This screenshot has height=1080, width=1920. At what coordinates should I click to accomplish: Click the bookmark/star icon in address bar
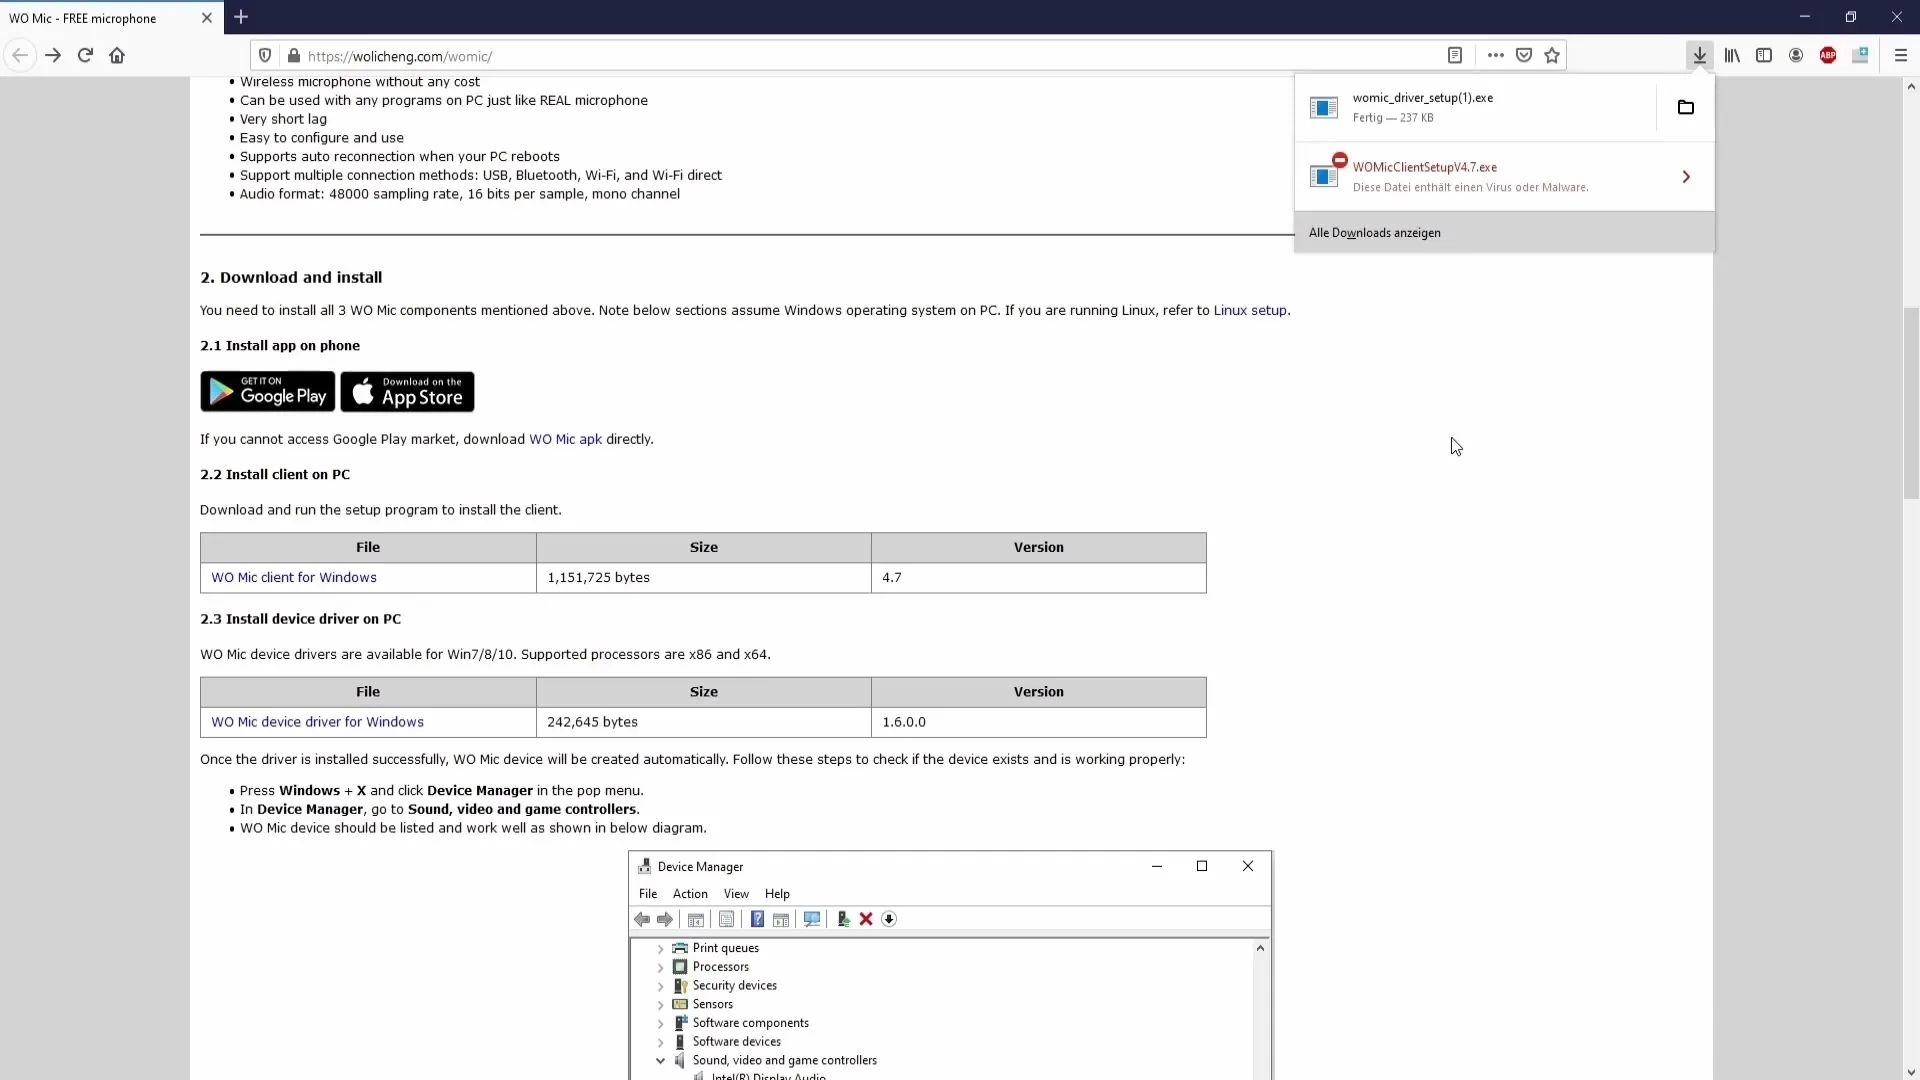click(1552, 55)
